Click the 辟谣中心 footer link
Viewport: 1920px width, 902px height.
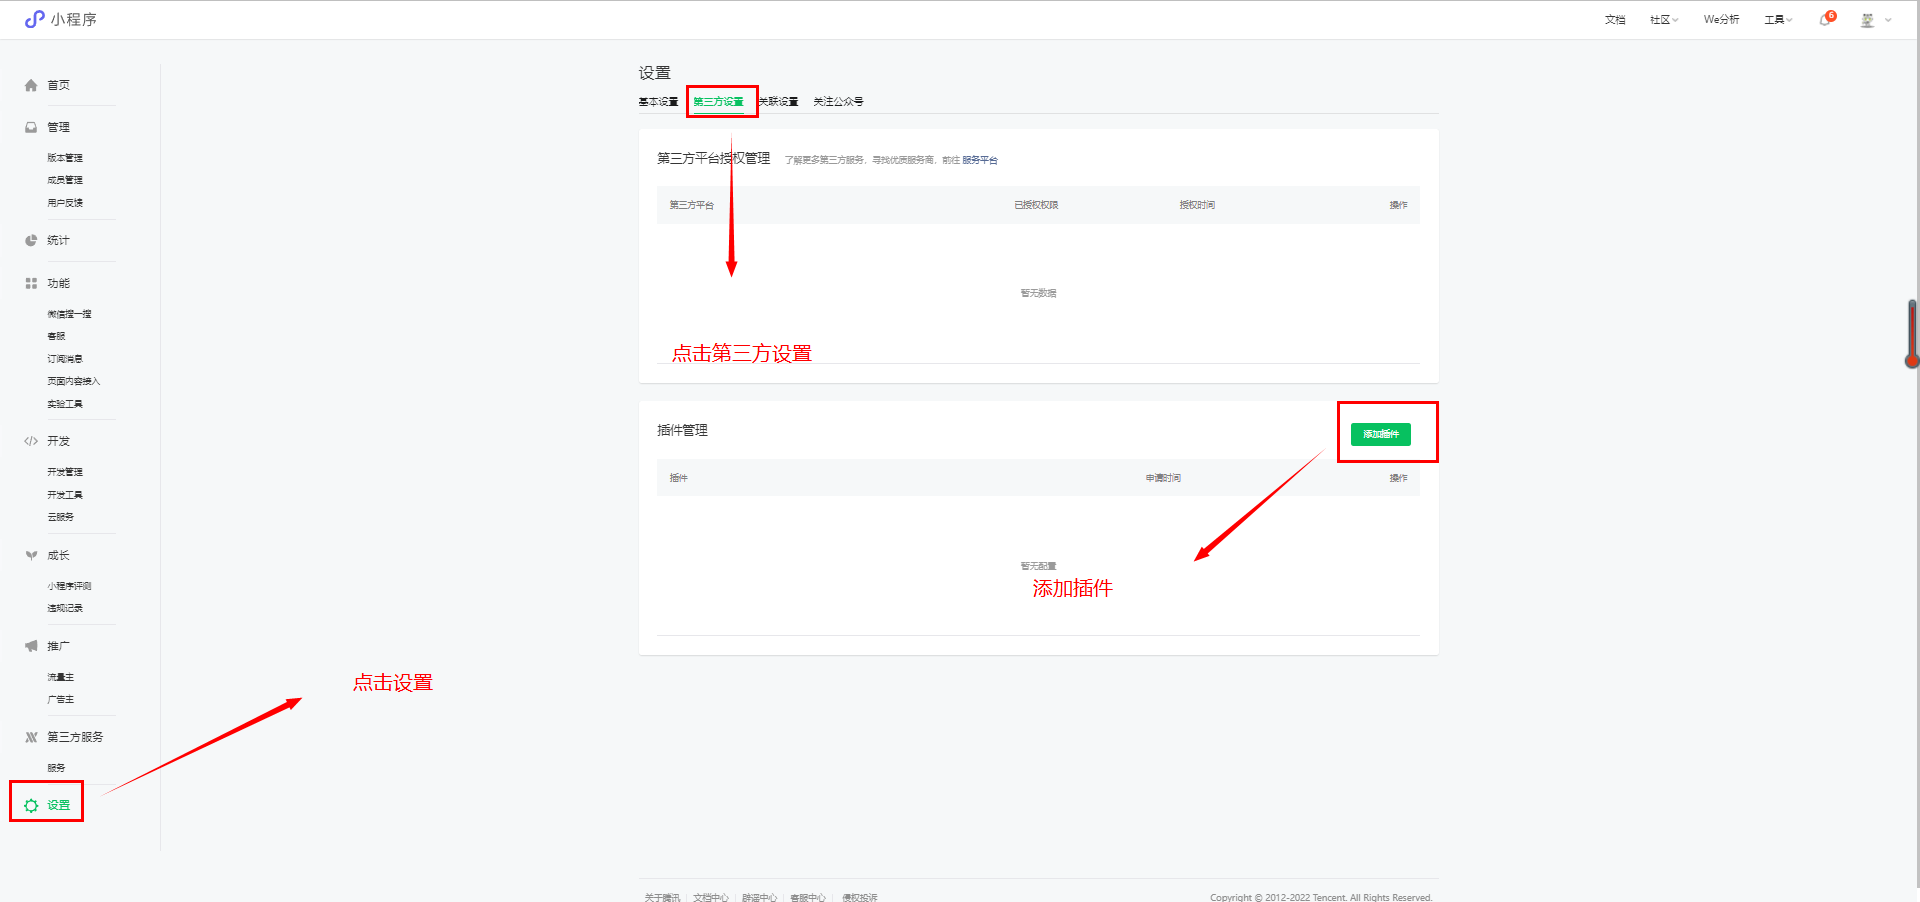click(x=760, y=897)
